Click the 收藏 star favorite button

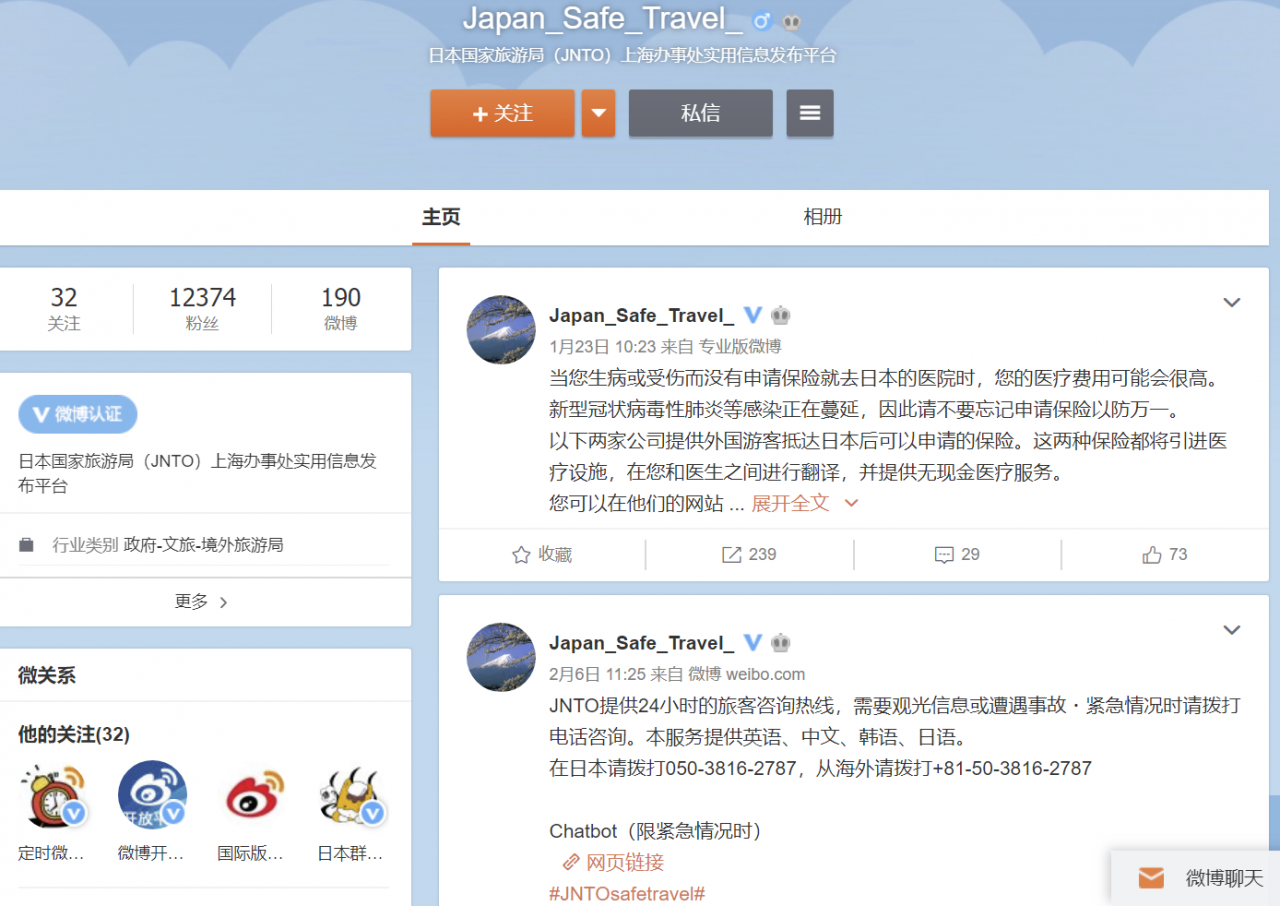542,554
